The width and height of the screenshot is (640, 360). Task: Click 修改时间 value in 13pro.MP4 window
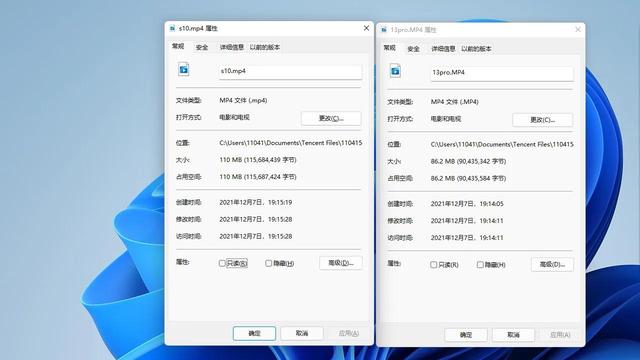[x=467, y=221]
